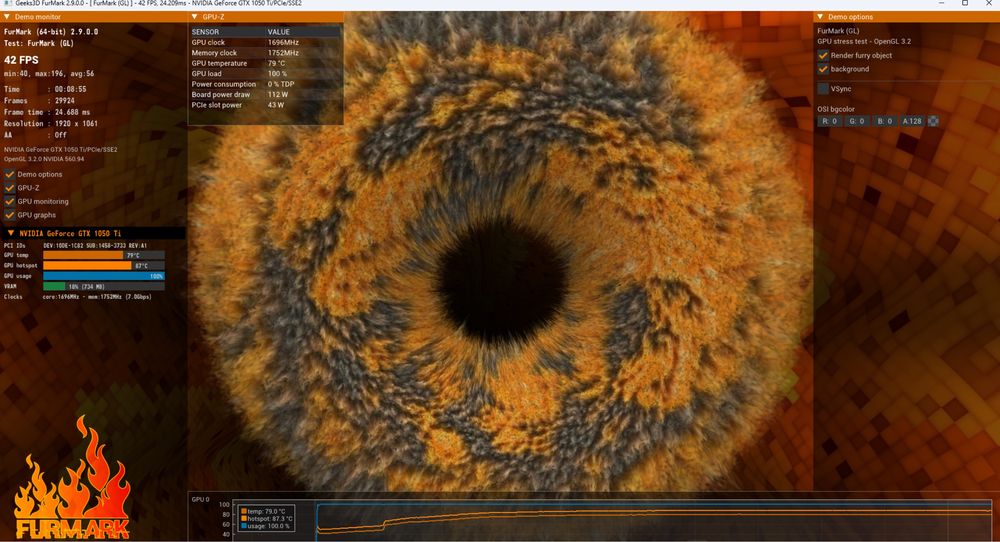Click the FurMark flame logo
Image resolution: width=1000 pixels, height=542 pixels.
(x=72, y=478)
